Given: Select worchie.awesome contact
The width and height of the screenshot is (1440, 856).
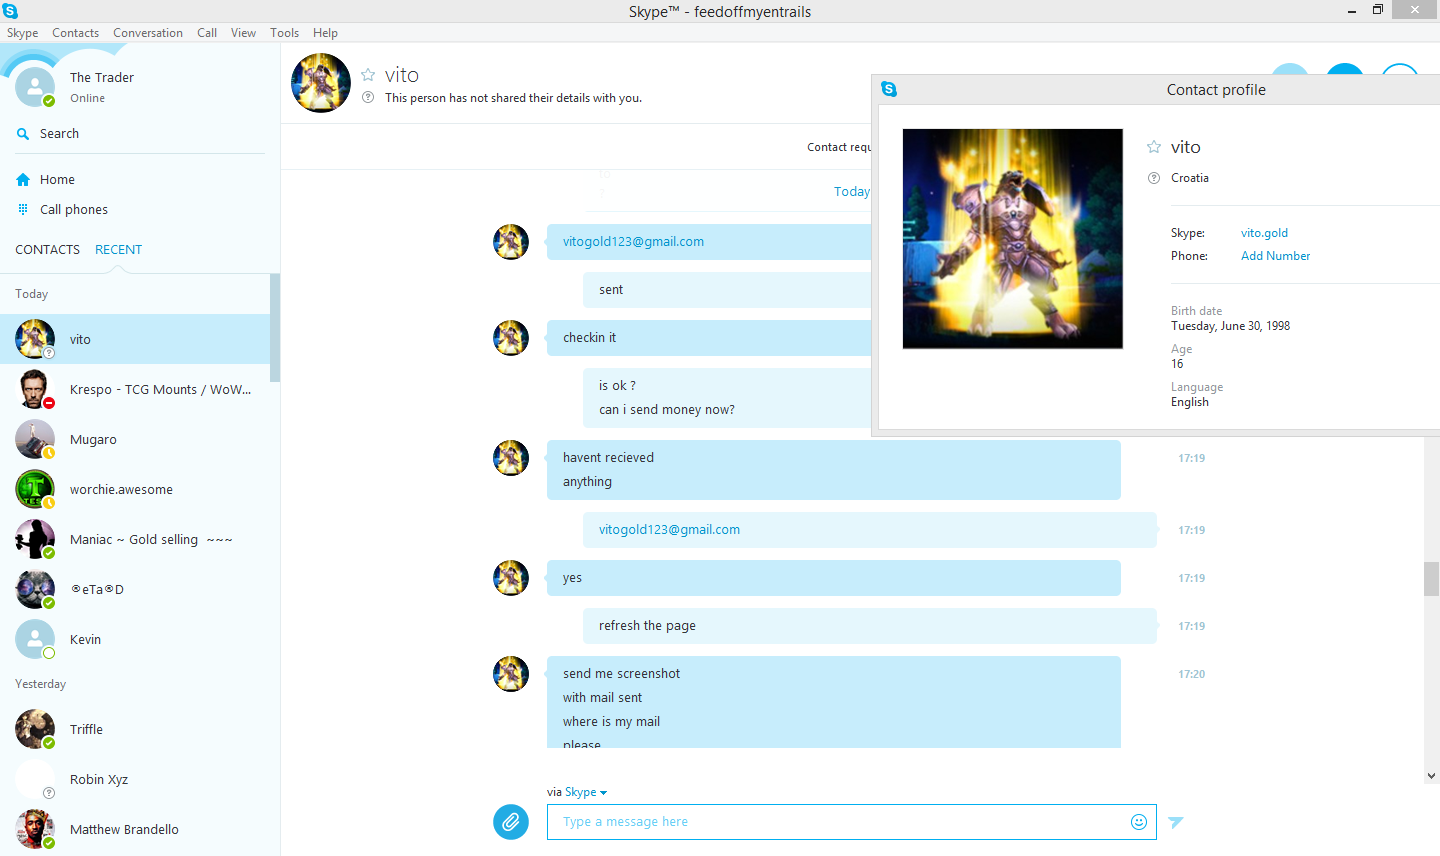Looking at the screenshot, I should (135, 489).
